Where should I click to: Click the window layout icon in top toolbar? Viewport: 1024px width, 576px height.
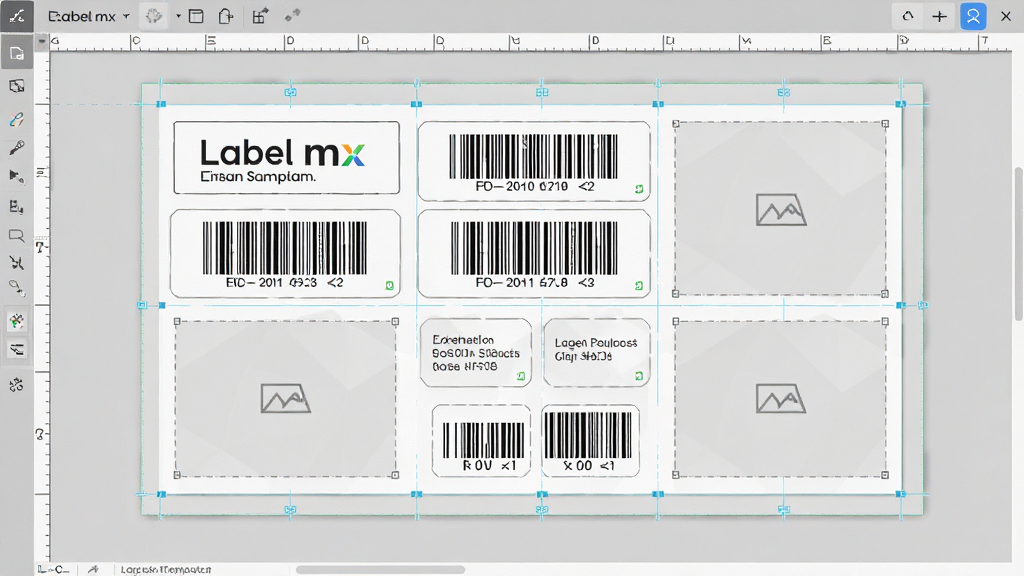pyautogui.click(x=196, y=16)
